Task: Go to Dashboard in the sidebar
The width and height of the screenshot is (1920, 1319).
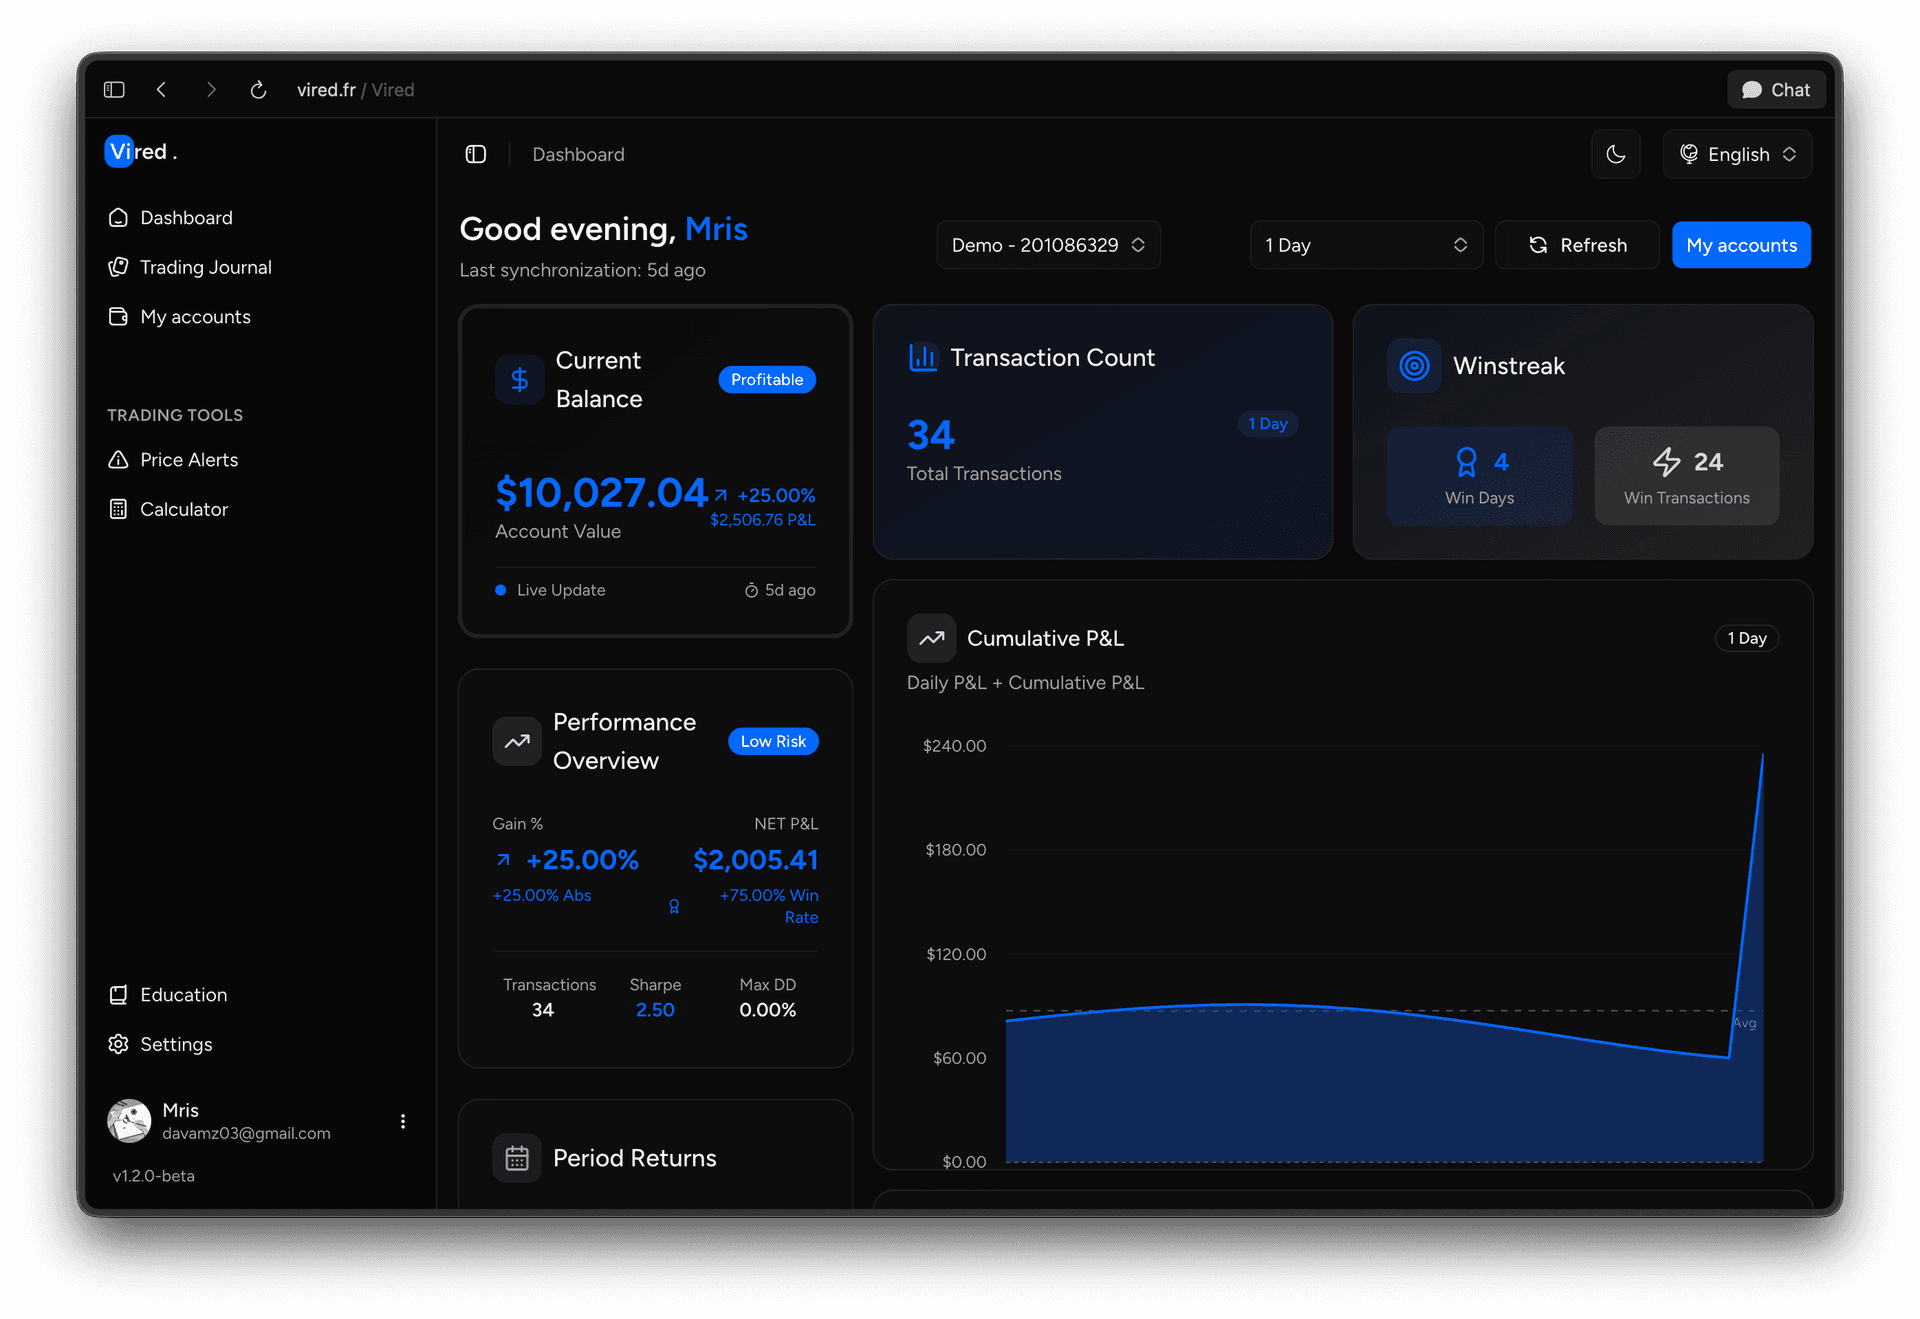Action: (186, 217)
